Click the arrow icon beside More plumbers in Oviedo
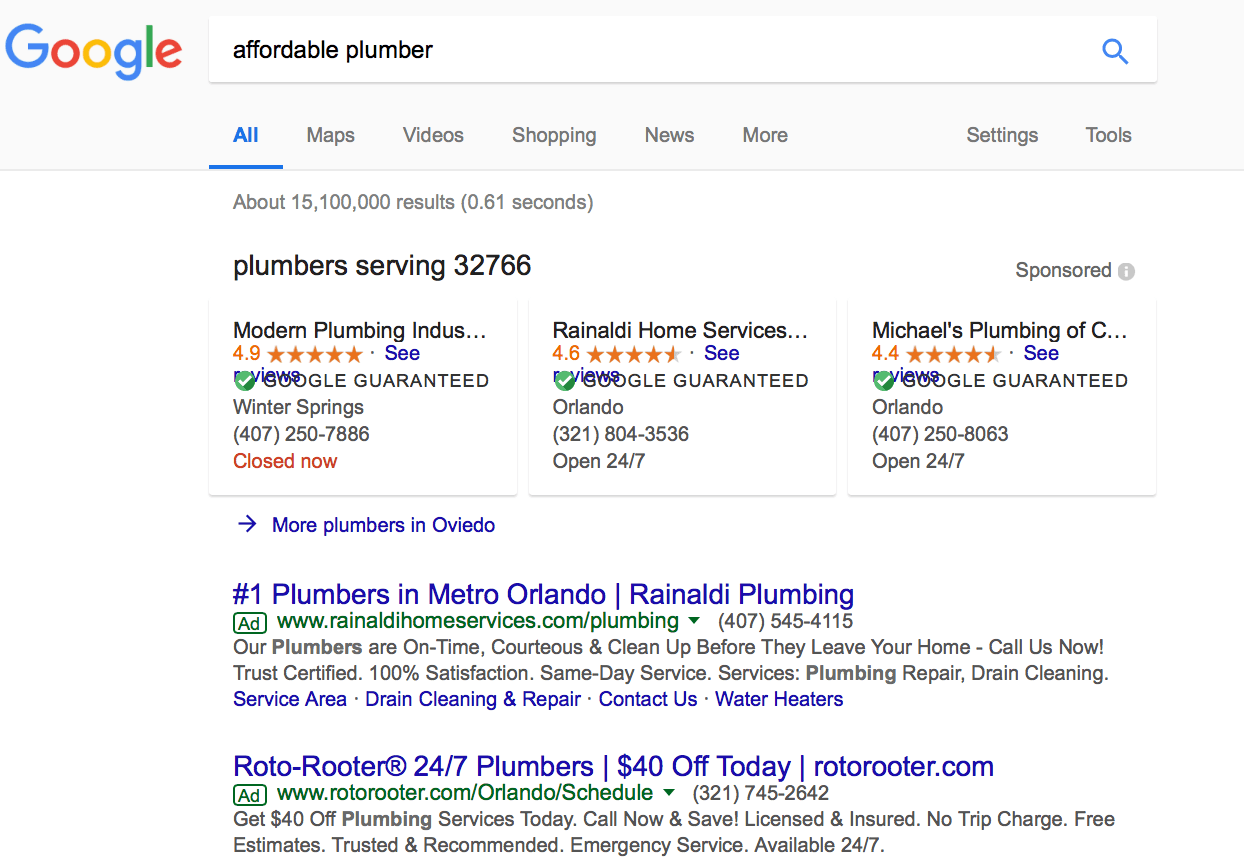 pyautogui.click(x=247, y=524)
